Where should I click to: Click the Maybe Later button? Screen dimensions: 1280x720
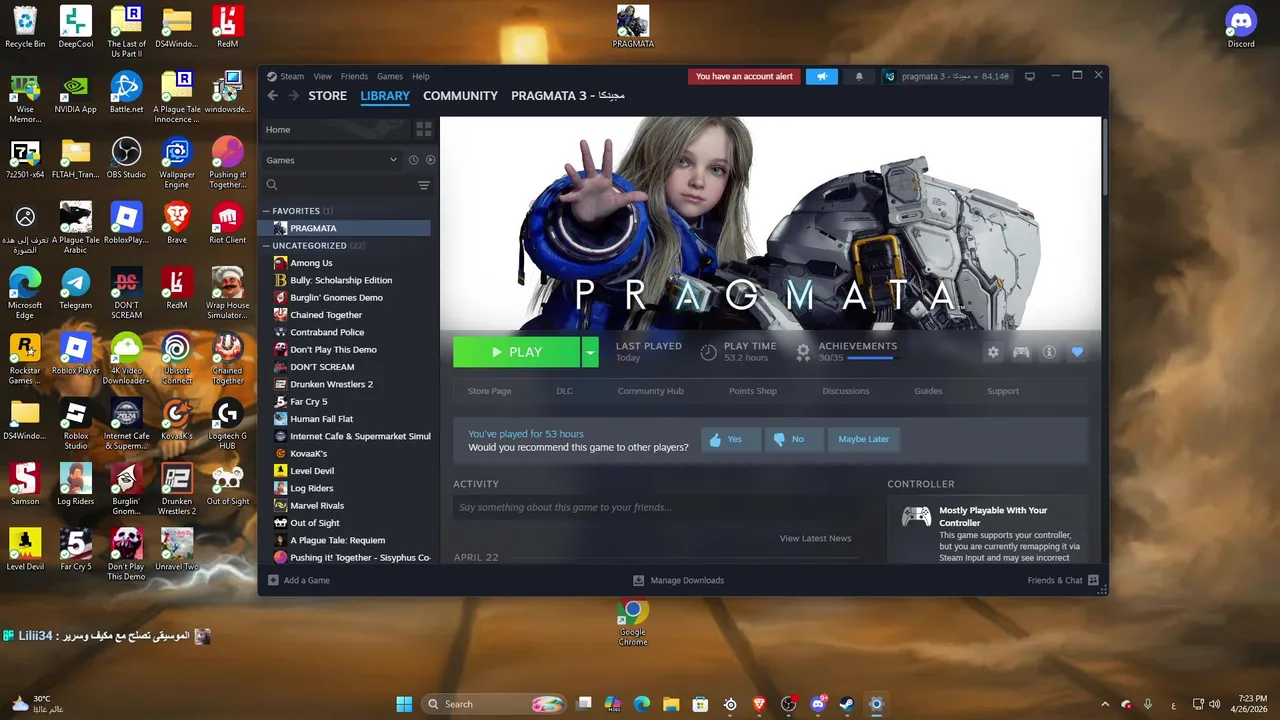(864, 439)
